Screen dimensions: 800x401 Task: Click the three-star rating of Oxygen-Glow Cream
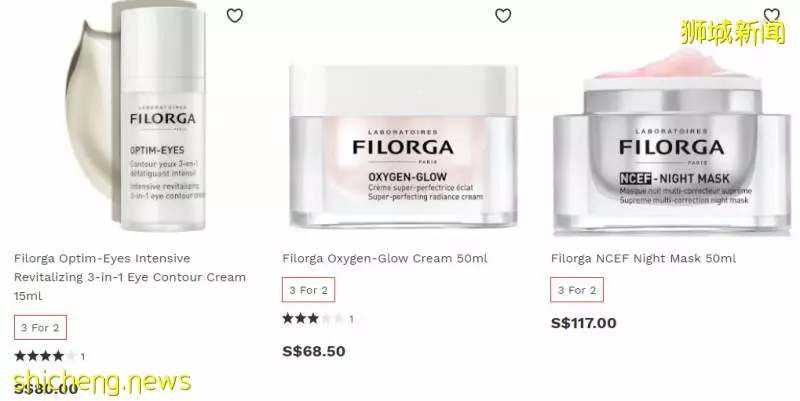(x=313, y=318)
